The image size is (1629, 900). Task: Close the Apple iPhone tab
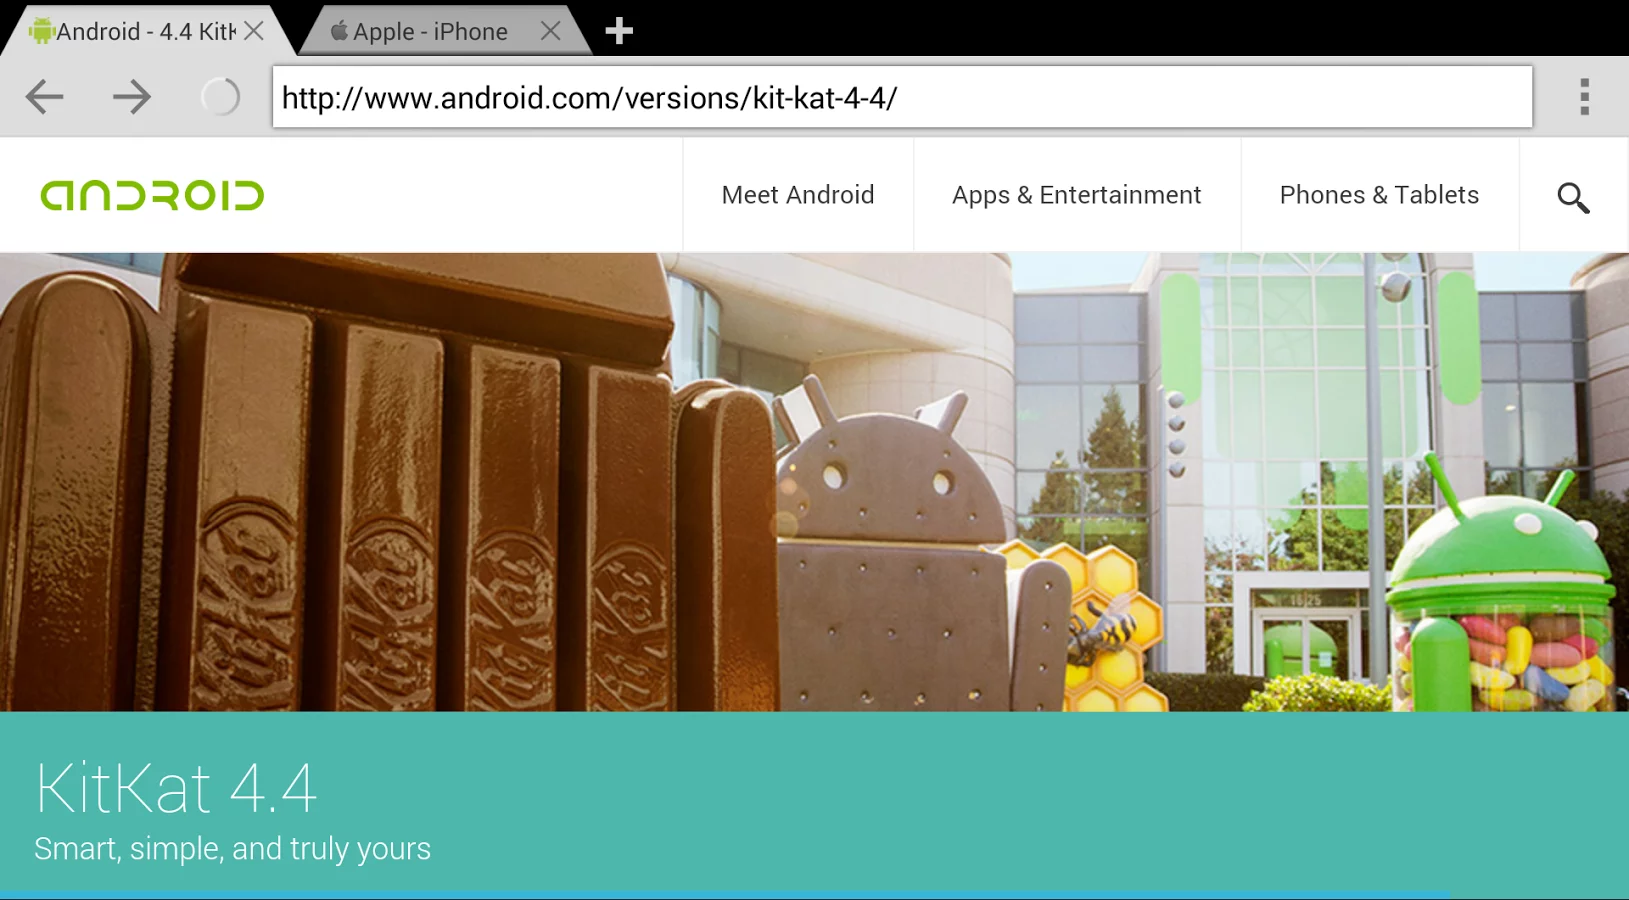[x=550, y=31]
